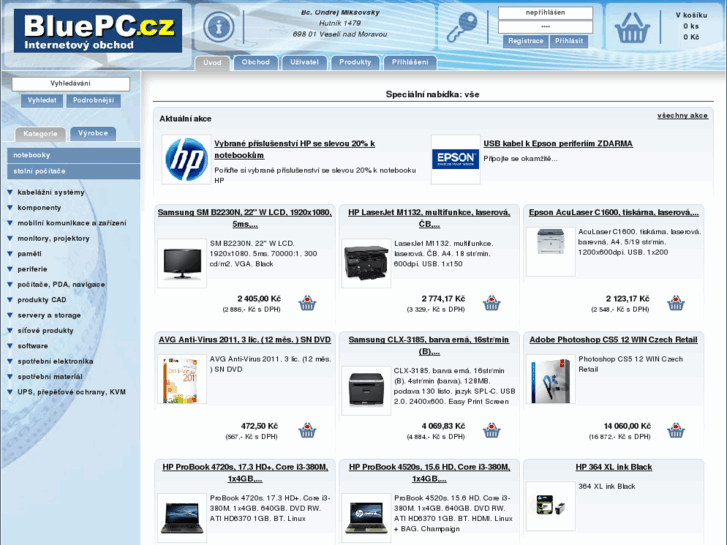Focus the Vyhledávání search field

[70, 84]
